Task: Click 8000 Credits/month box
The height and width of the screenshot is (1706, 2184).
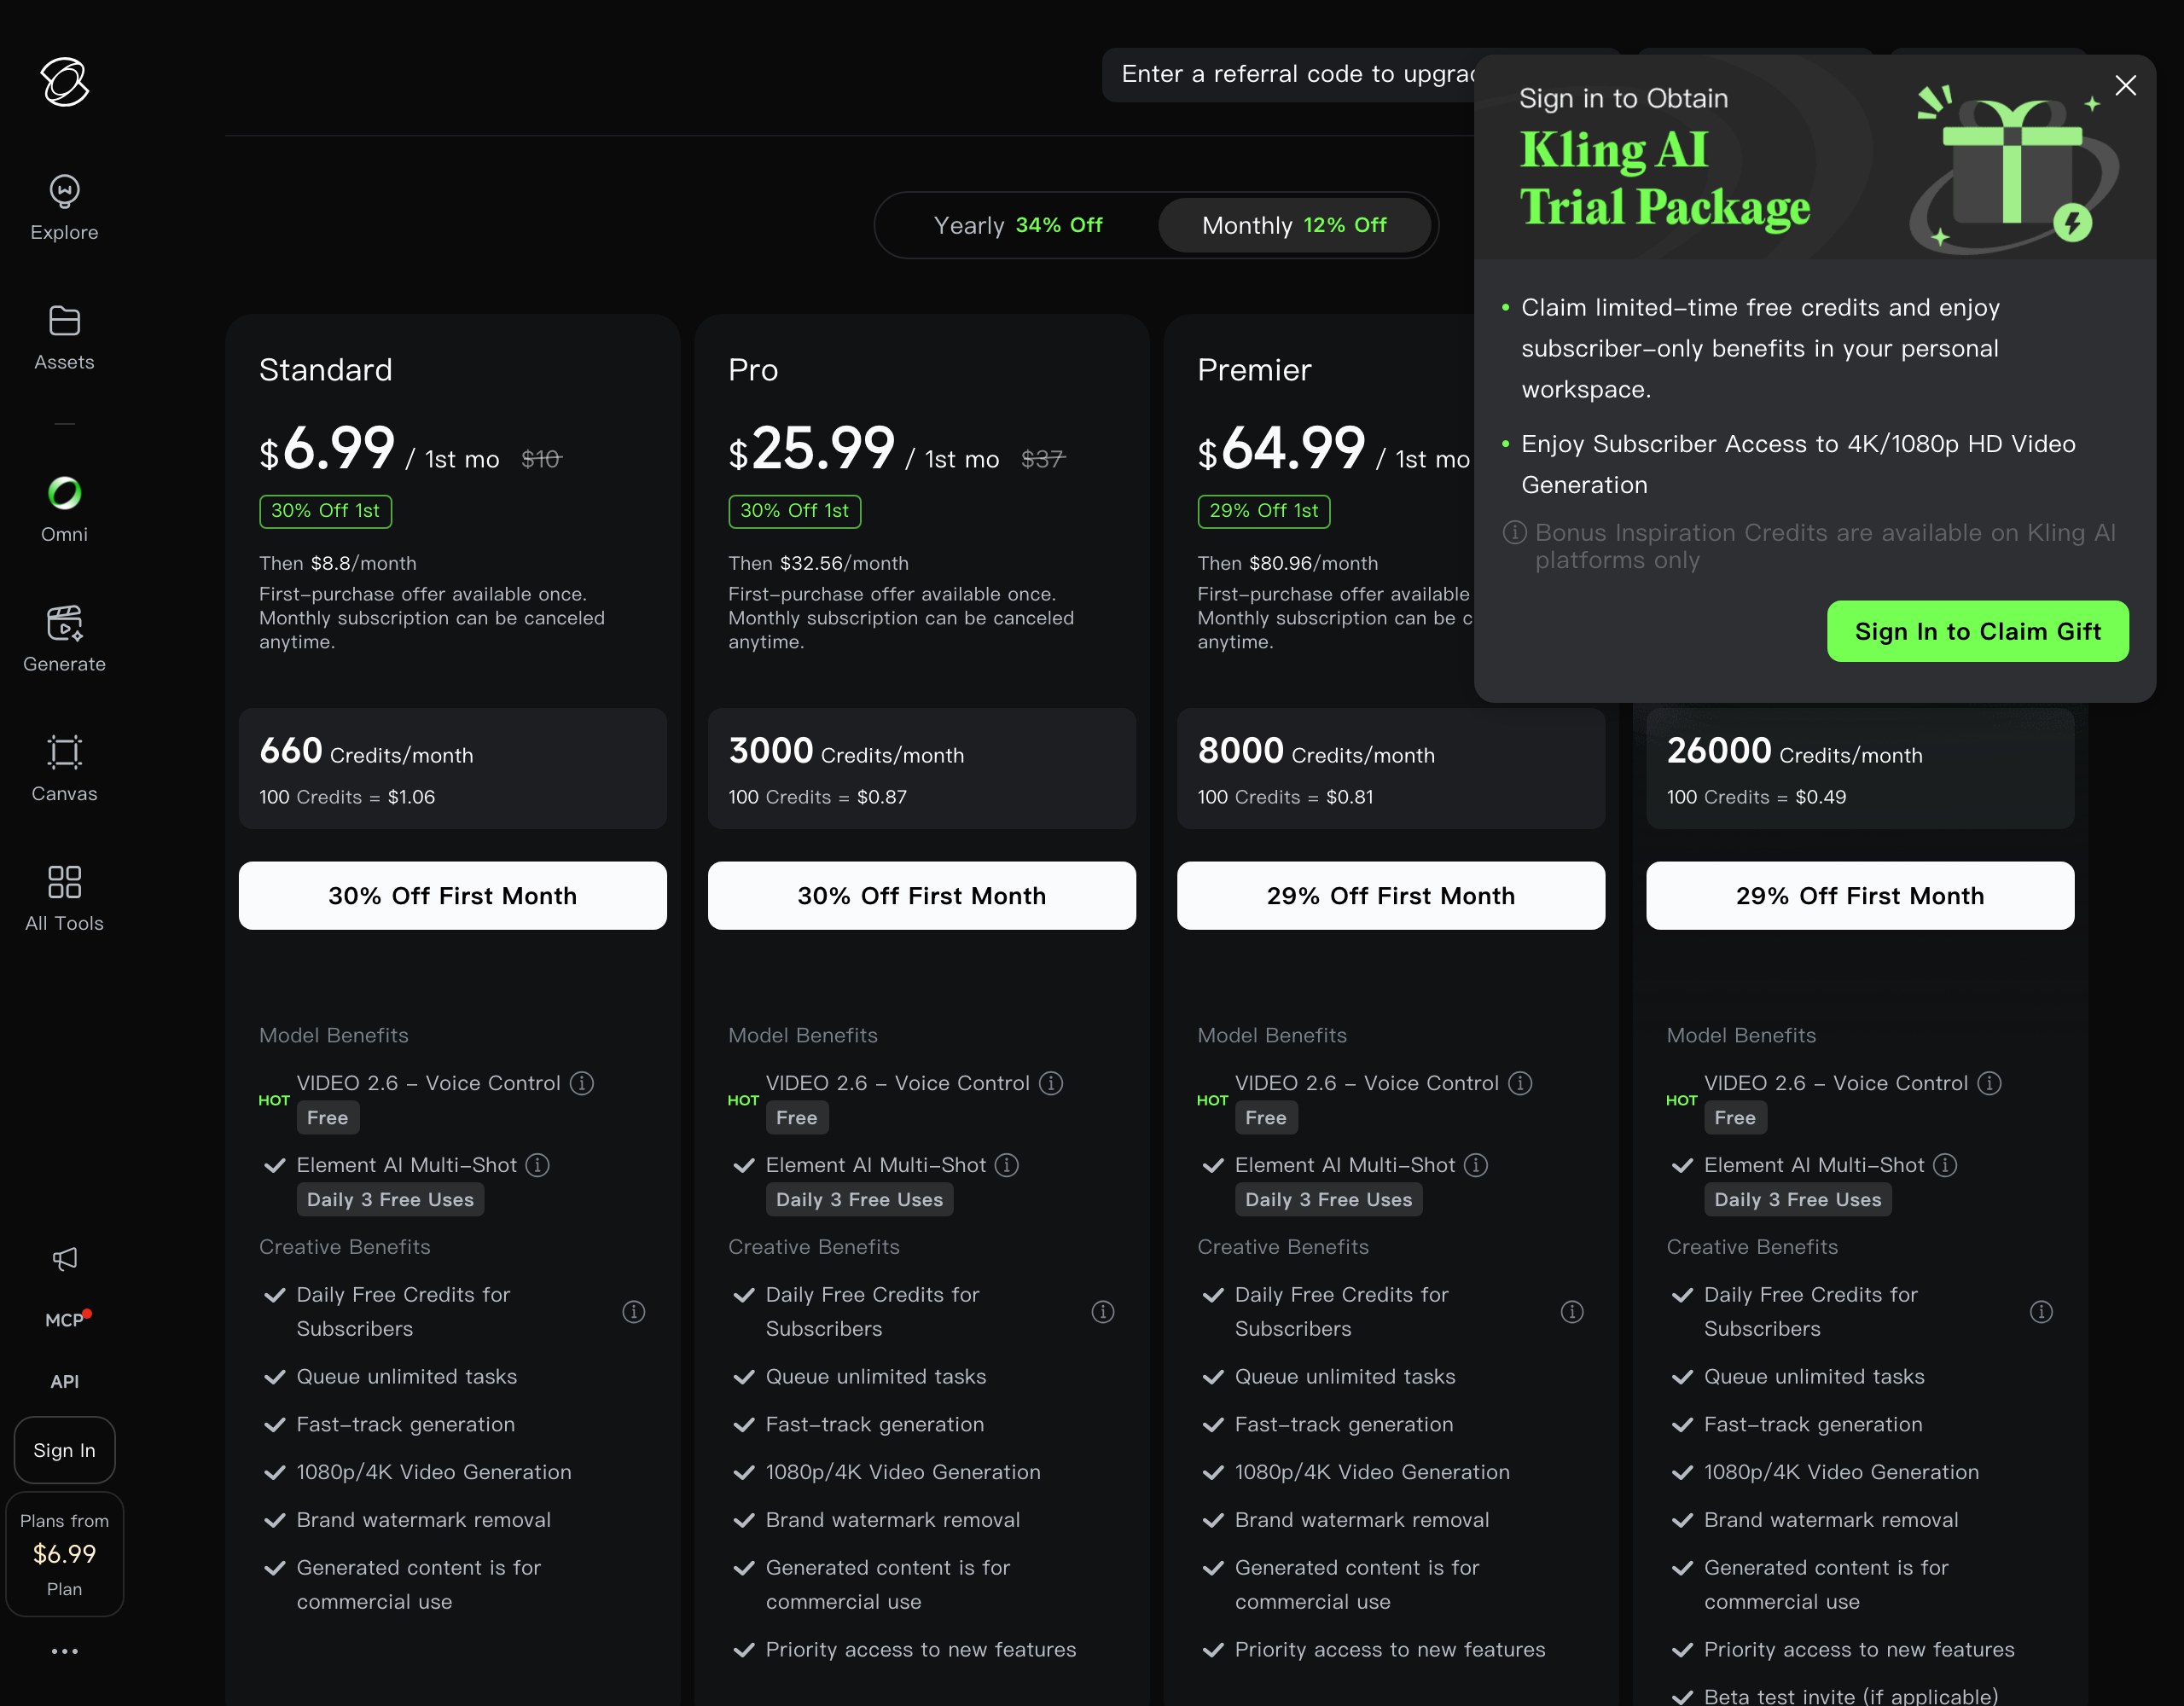Action: pos(1390,768)
